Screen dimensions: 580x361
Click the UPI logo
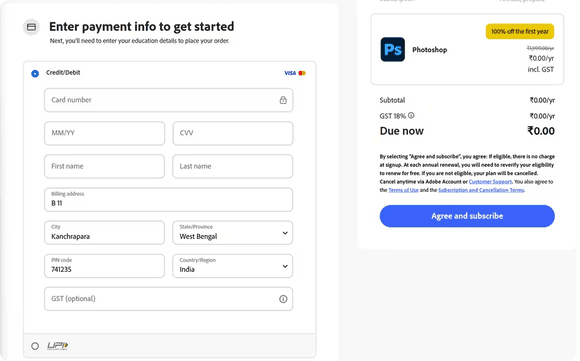coord(57,346)
